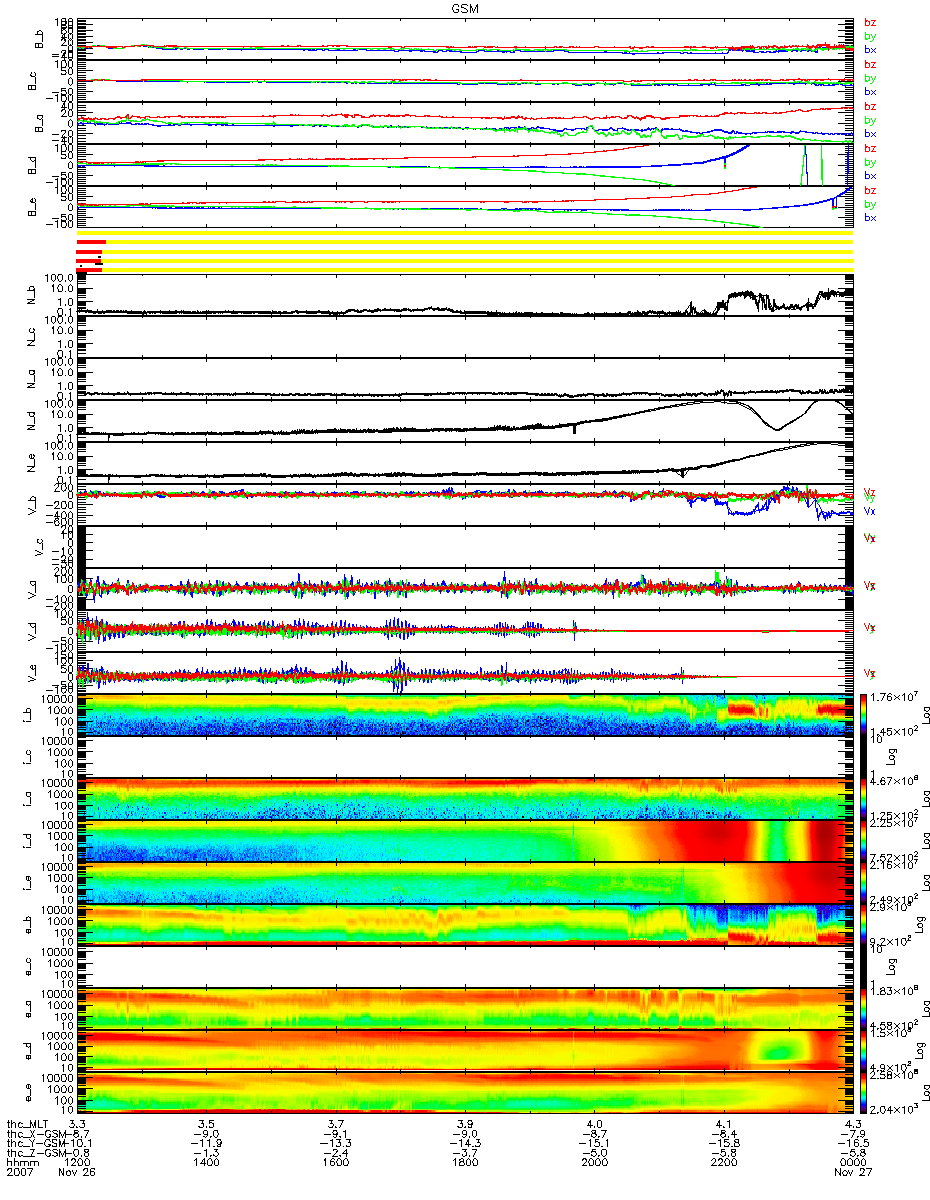Click the 1200 time tick label
Screen dimensions: 930x1200
[x=78, y=1163]
